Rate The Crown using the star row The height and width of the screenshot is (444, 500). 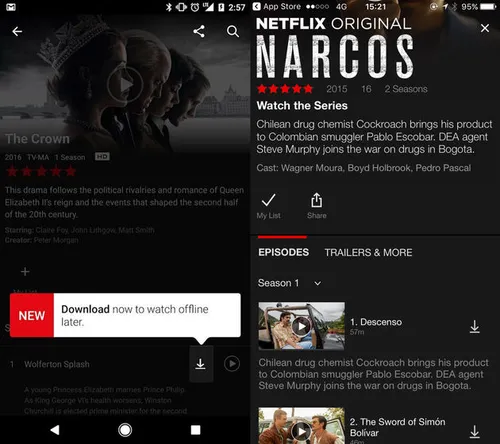(x=41, y=172)
